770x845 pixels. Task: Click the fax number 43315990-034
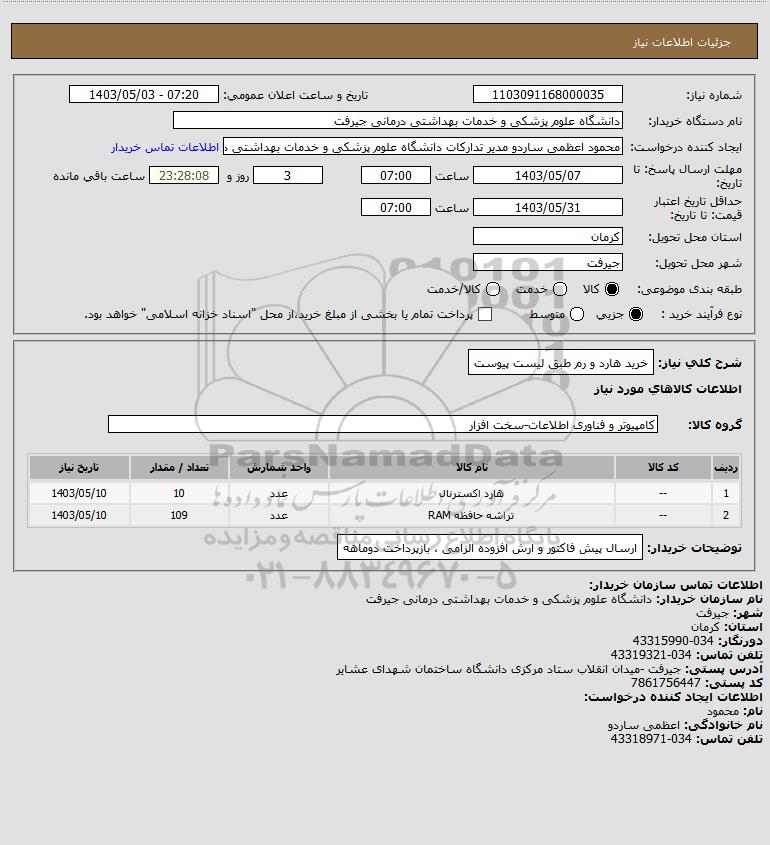pyautogui.click(x=672, y=641)
